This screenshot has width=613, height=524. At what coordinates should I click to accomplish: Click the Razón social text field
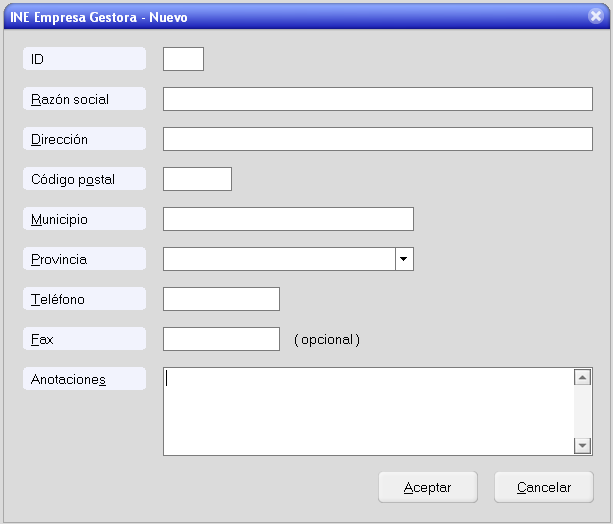pyautogui.click(x=377, y=99)
